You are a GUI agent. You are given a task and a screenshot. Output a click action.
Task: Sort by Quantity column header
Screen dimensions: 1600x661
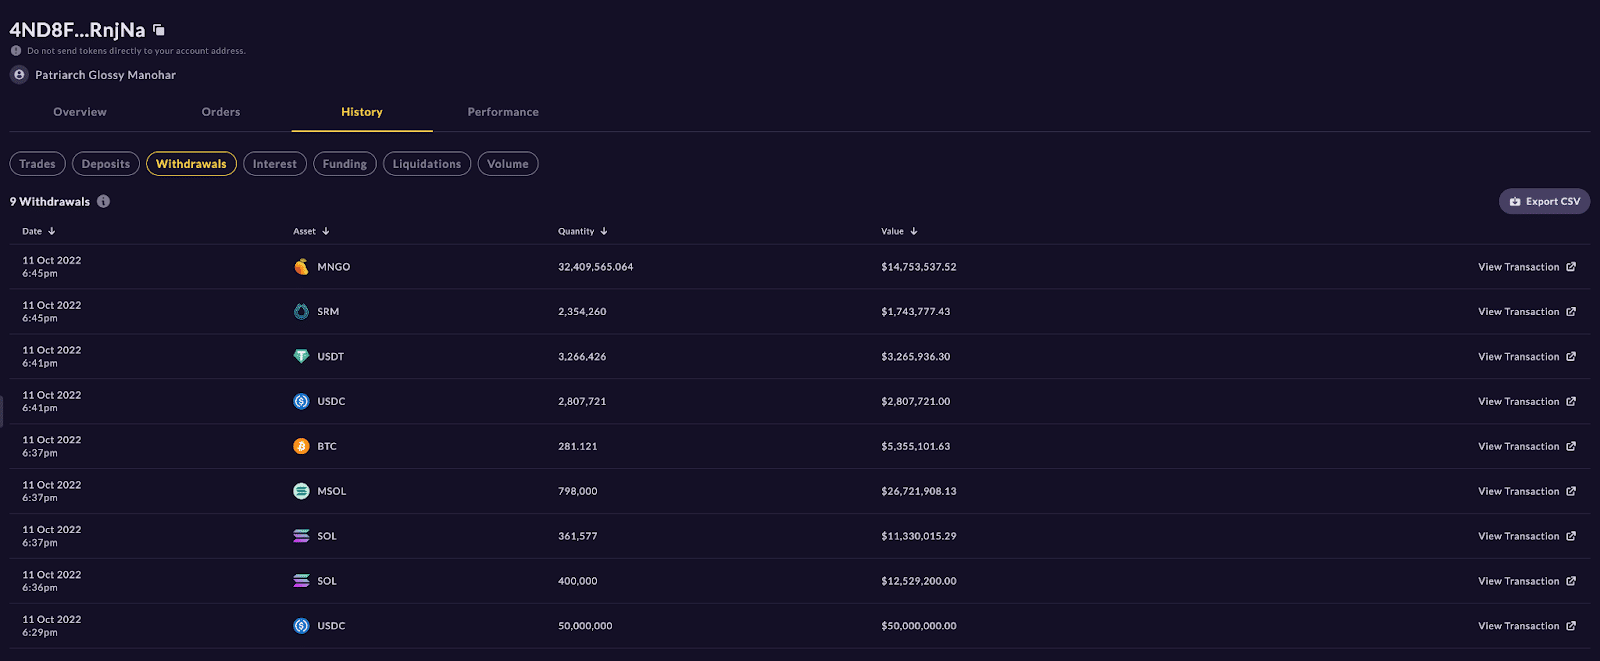[x=583, y=231]
